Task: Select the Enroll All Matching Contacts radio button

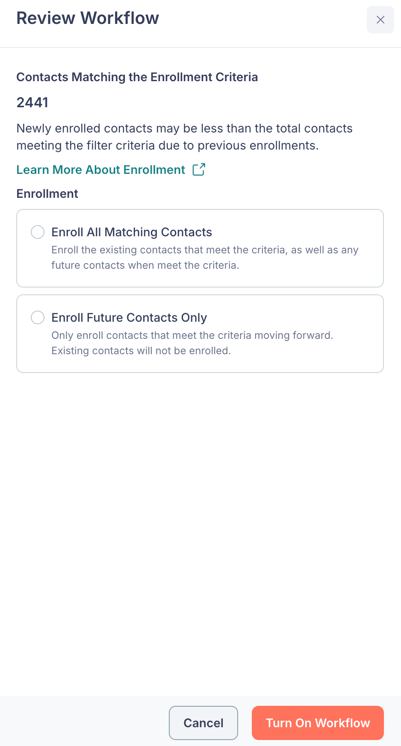Action: (38, 232)
